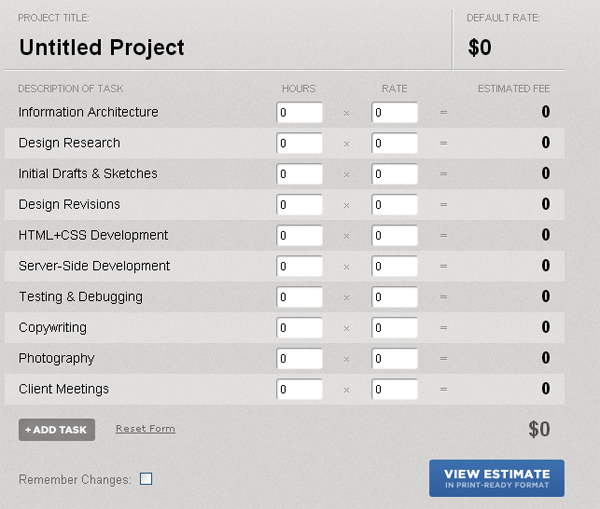Click the Photography rate input

pos(394,359)
